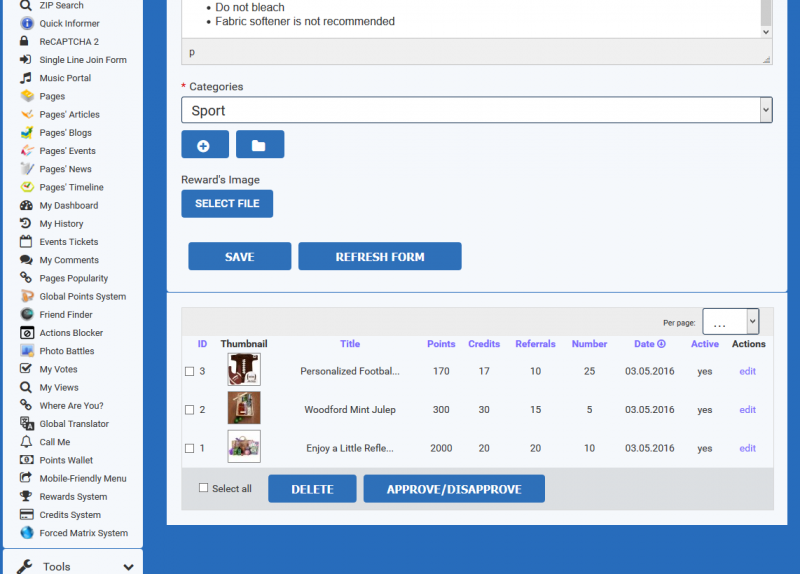Sort table by Credits column
Image resolution: width=800 pixels, height=574 pixels.
[x=484, y=344]
